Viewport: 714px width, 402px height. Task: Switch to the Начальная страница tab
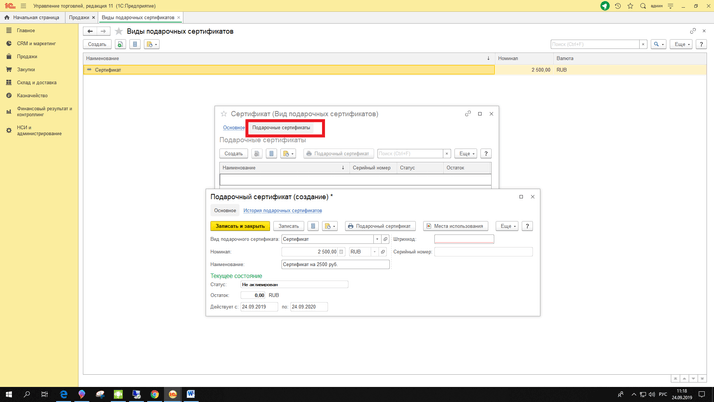click(35, 17)
